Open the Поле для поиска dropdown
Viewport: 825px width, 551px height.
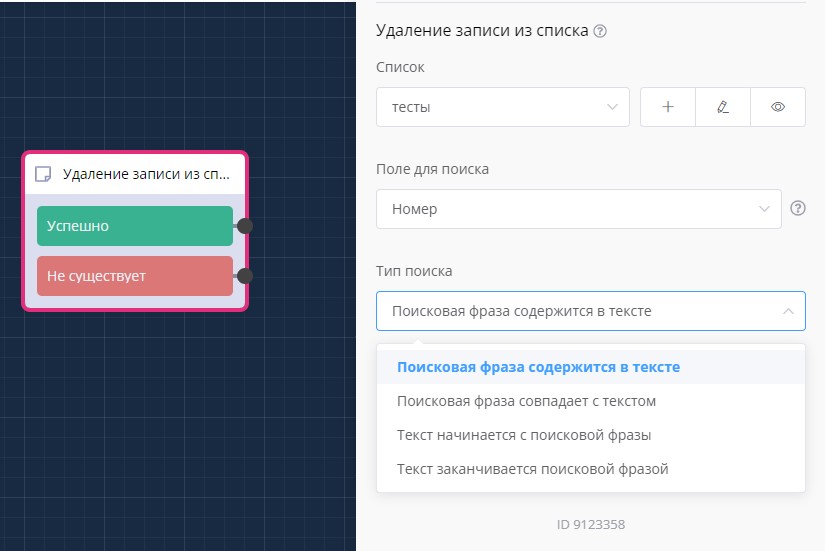578,209
